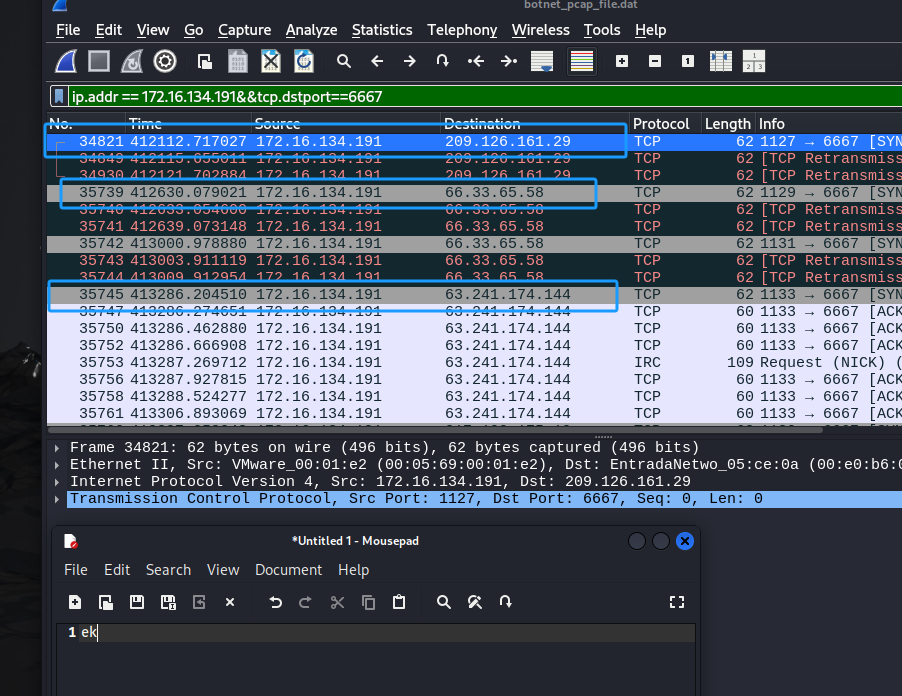
Task: Expand Internet Protocol Version 4 row
Action: 57,482
